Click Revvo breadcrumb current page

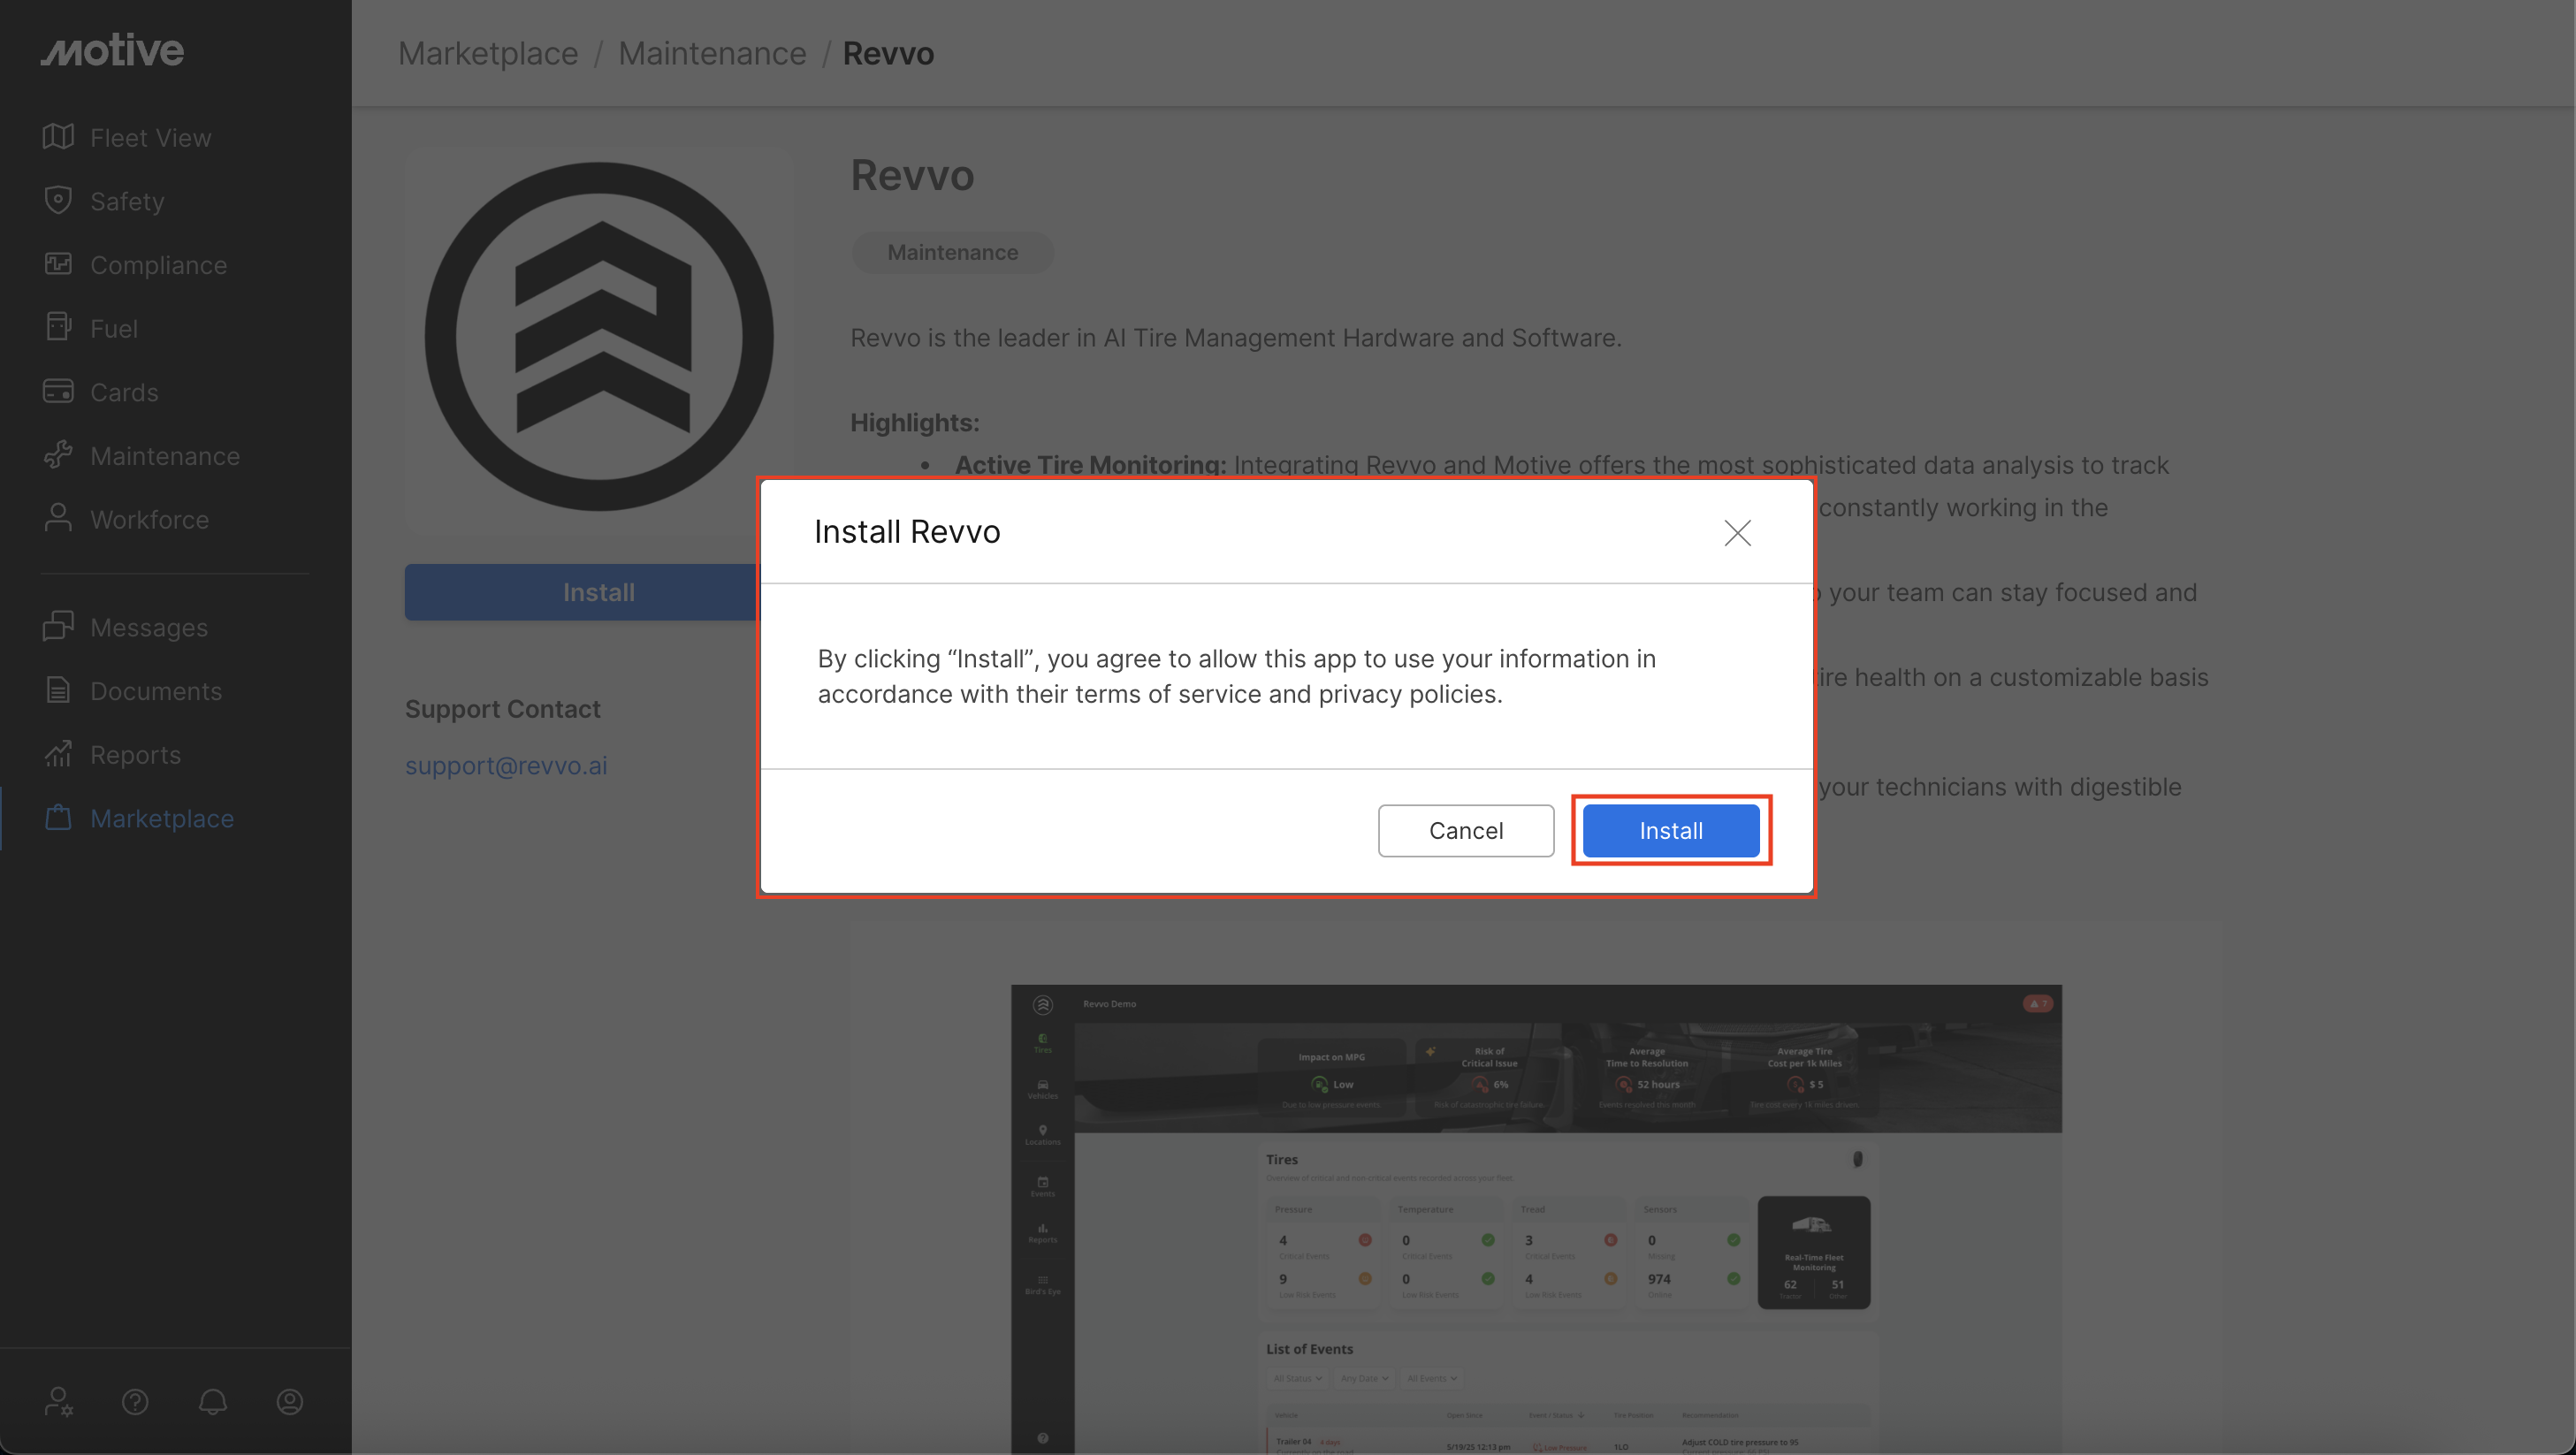tap(888, 53)
